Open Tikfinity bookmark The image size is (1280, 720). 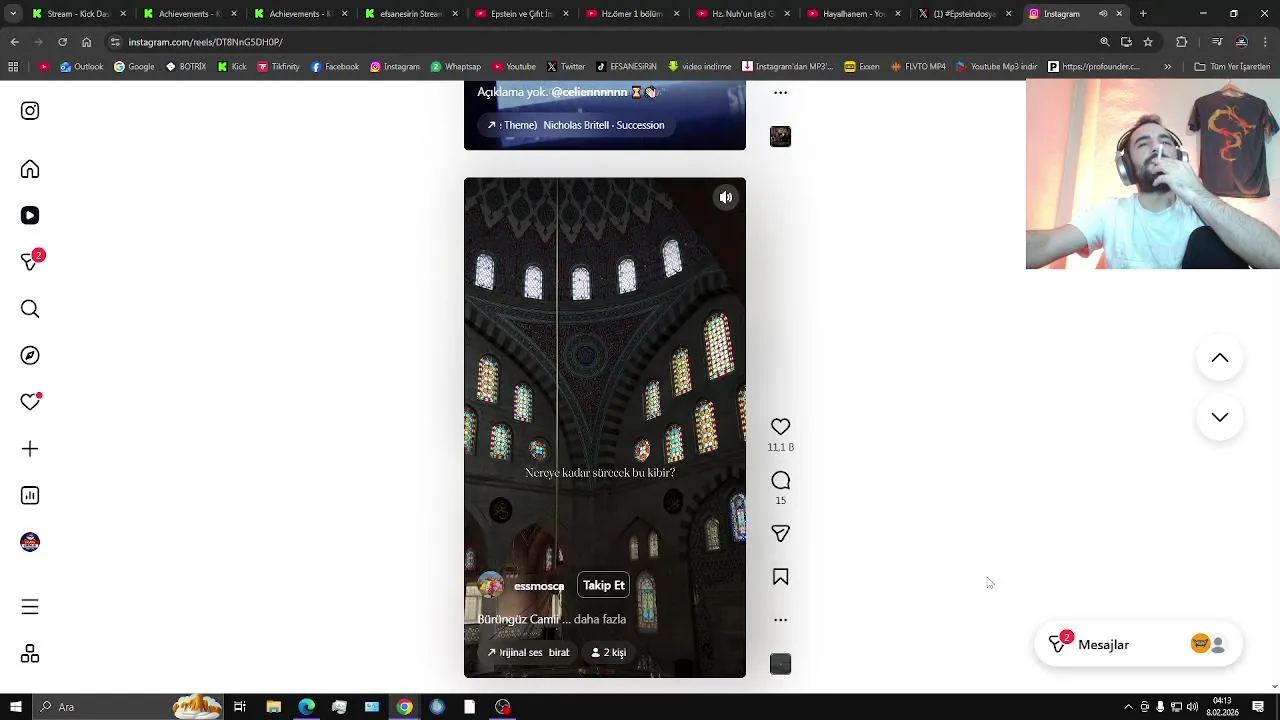click(278, 67)
